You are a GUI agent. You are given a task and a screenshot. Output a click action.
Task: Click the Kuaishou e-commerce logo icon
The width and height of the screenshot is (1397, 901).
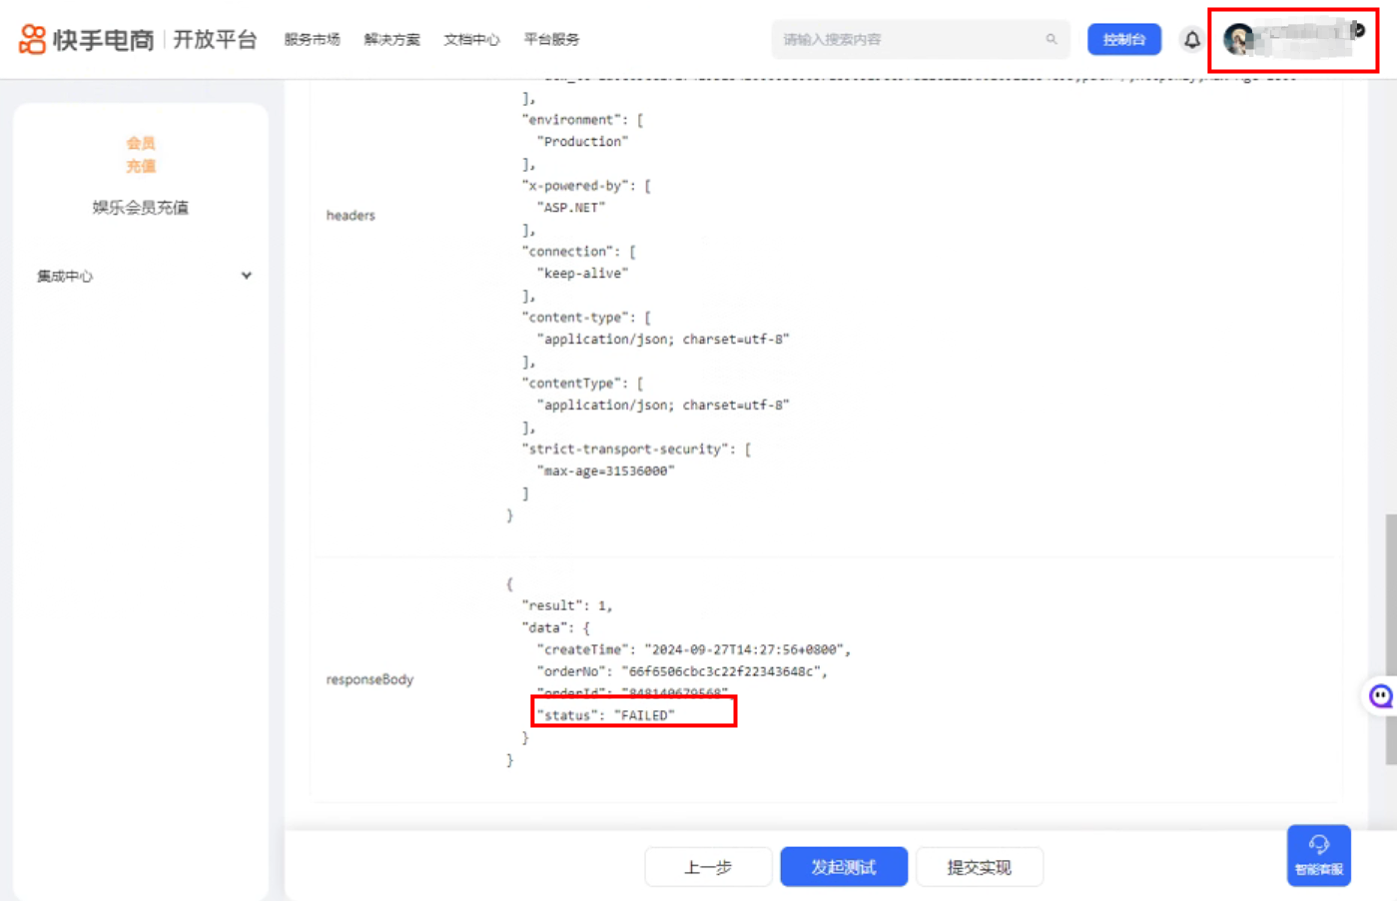tap(32, 39)
